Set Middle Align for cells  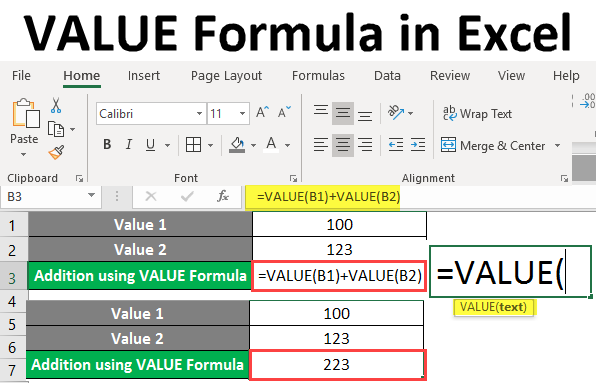tap(343, 113)
